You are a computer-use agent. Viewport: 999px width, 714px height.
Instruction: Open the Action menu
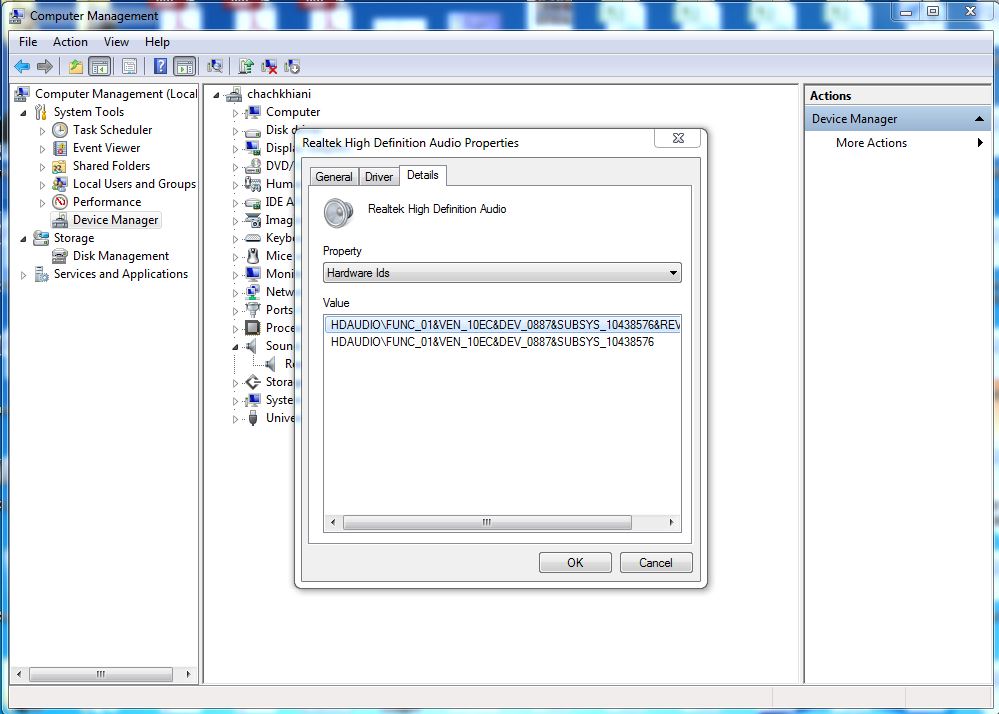(70, 42)
